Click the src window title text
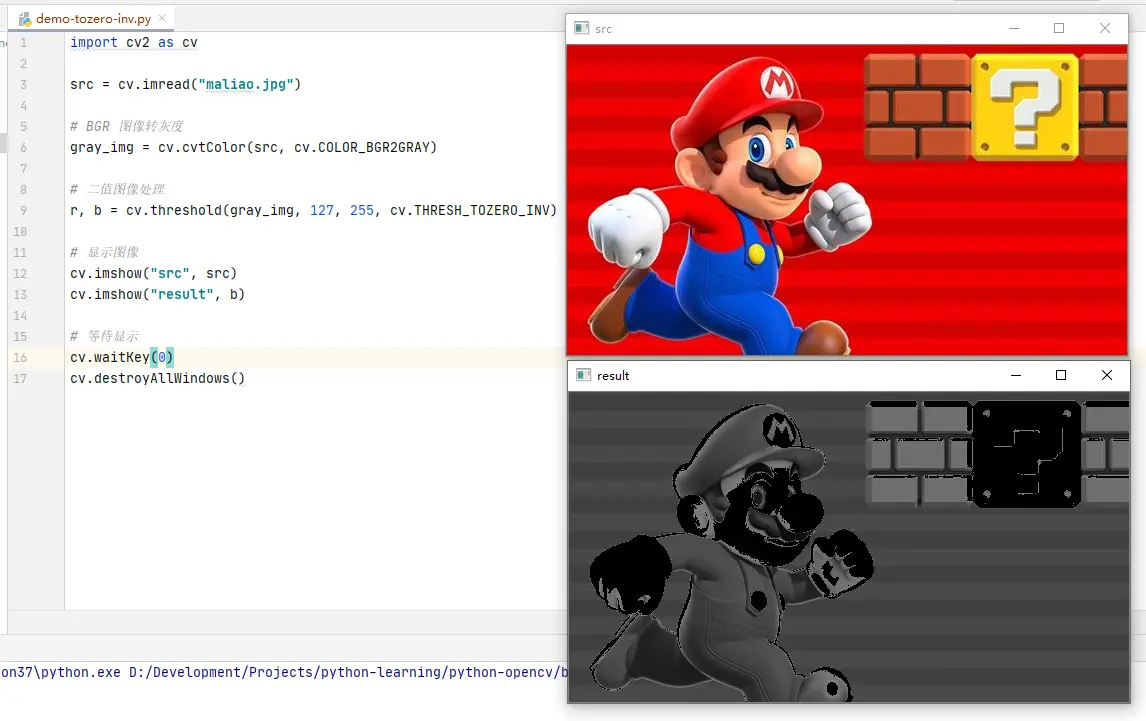The width and height of the screenshot is (1146, 721). tap(604, 29)
